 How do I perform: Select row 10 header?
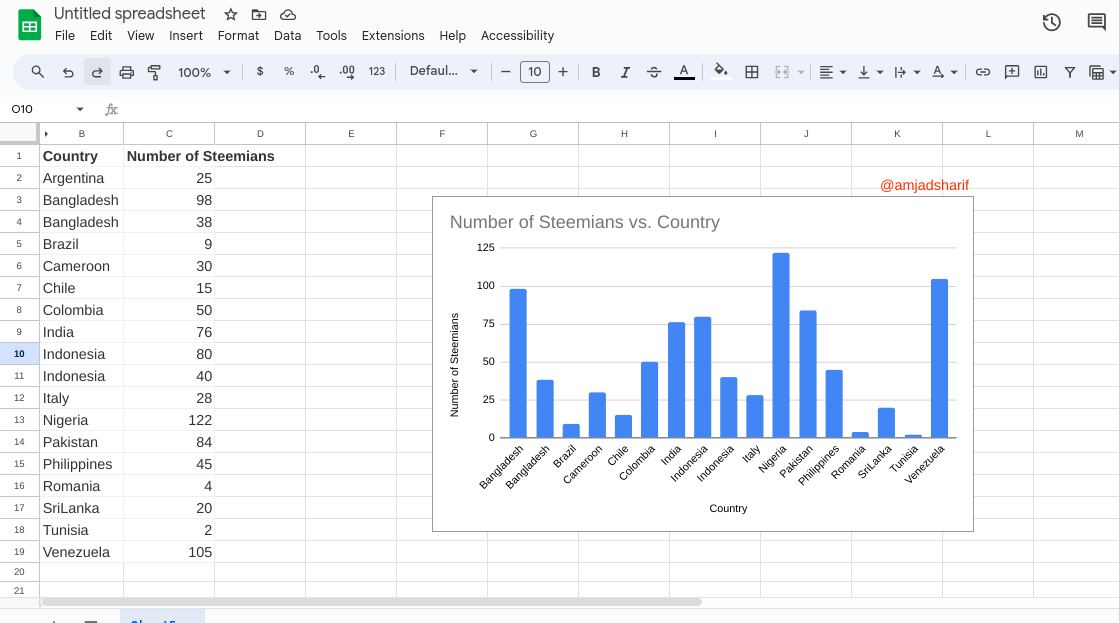pyautogui.click(x=19, y=354)
